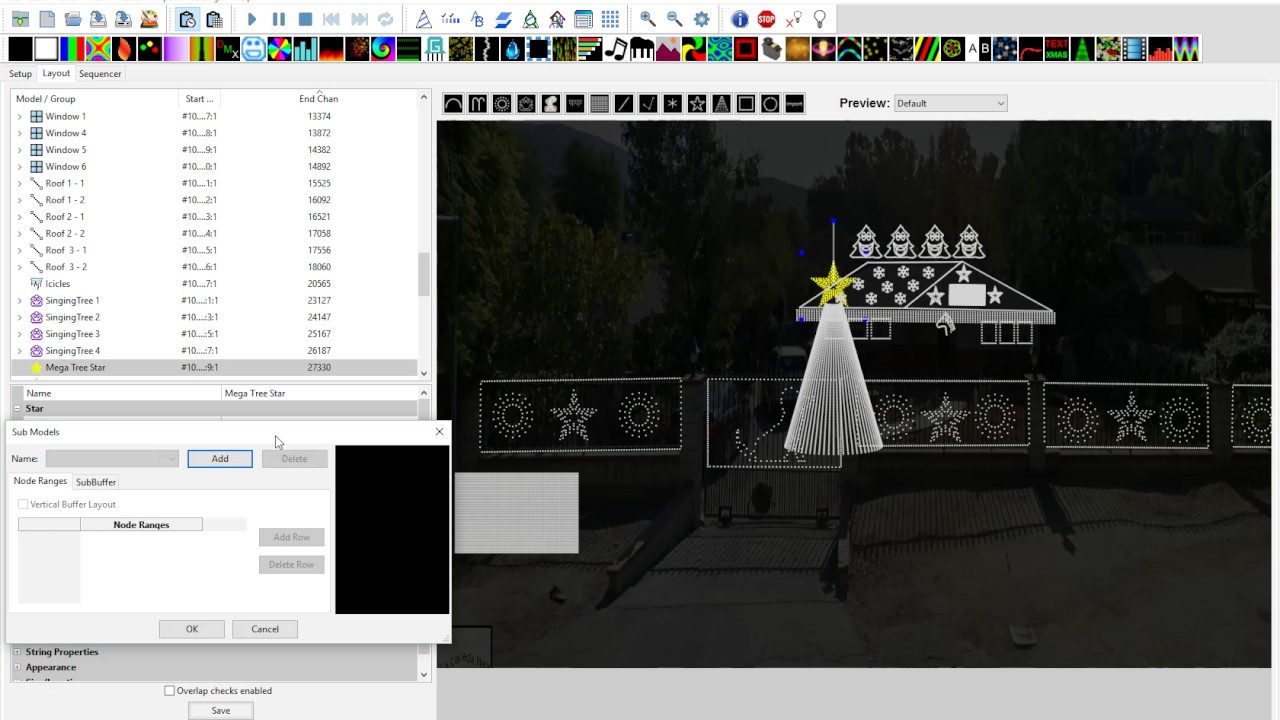
Task: Expand the SingingTree 1 row
Action: (19, 301)
